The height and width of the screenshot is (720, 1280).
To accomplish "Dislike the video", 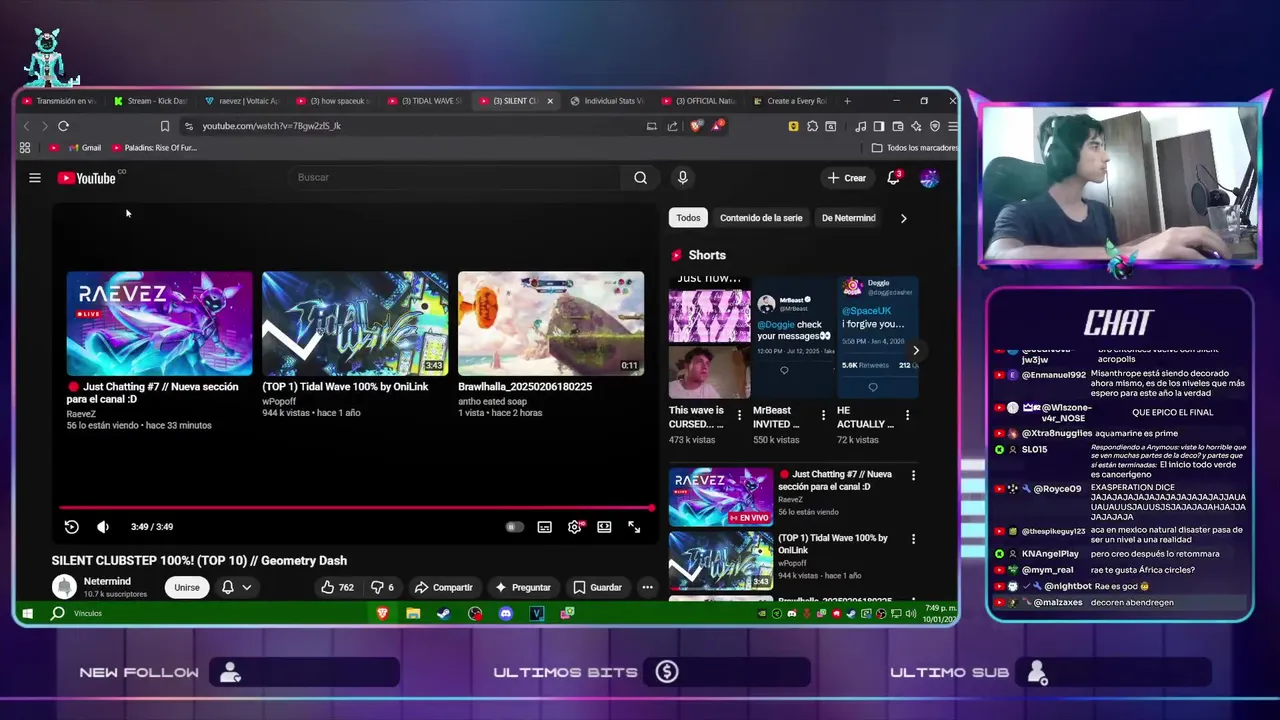I will 383,588.
